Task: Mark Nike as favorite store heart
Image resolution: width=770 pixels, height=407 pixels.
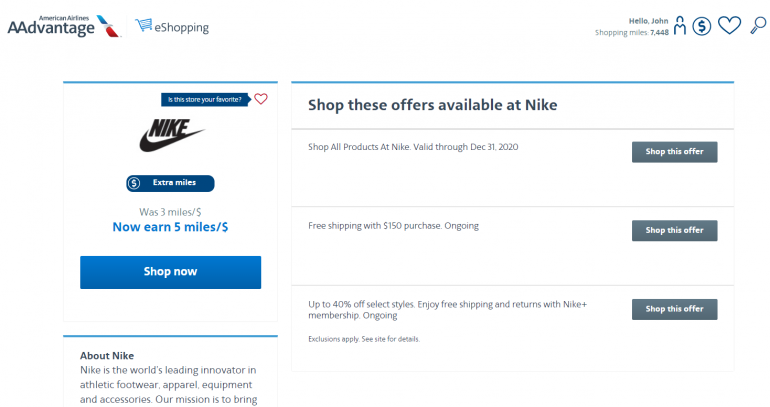Action: point(261,99)
